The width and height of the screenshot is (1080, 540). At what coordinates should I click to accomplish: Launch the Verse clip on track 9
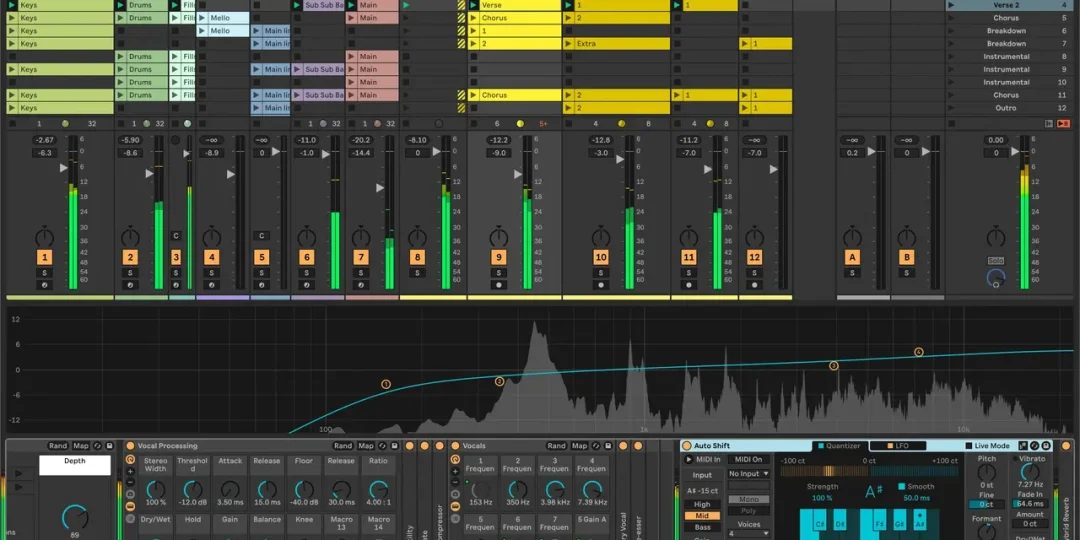[474, 5]
